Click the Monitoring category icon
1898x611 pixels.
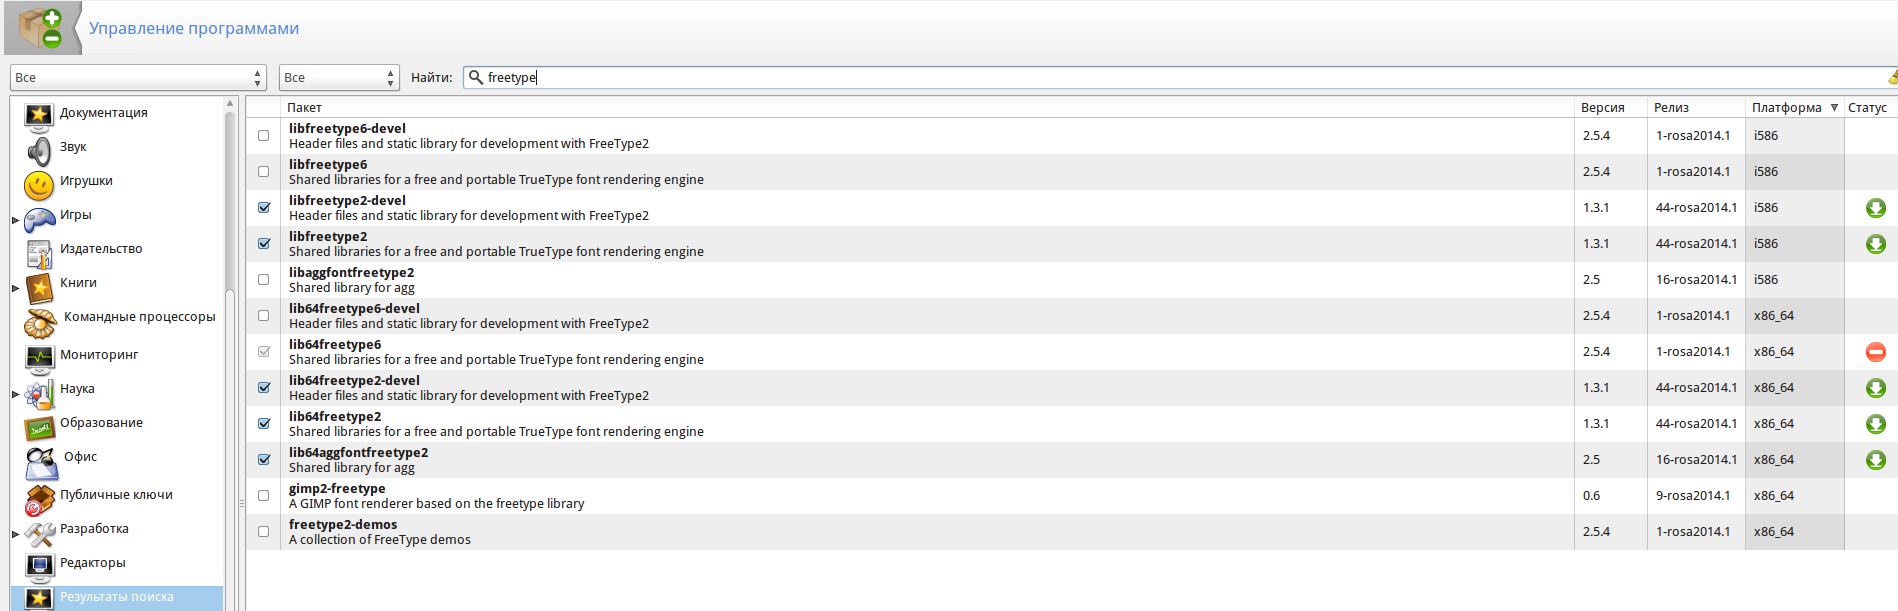point(39,357)
